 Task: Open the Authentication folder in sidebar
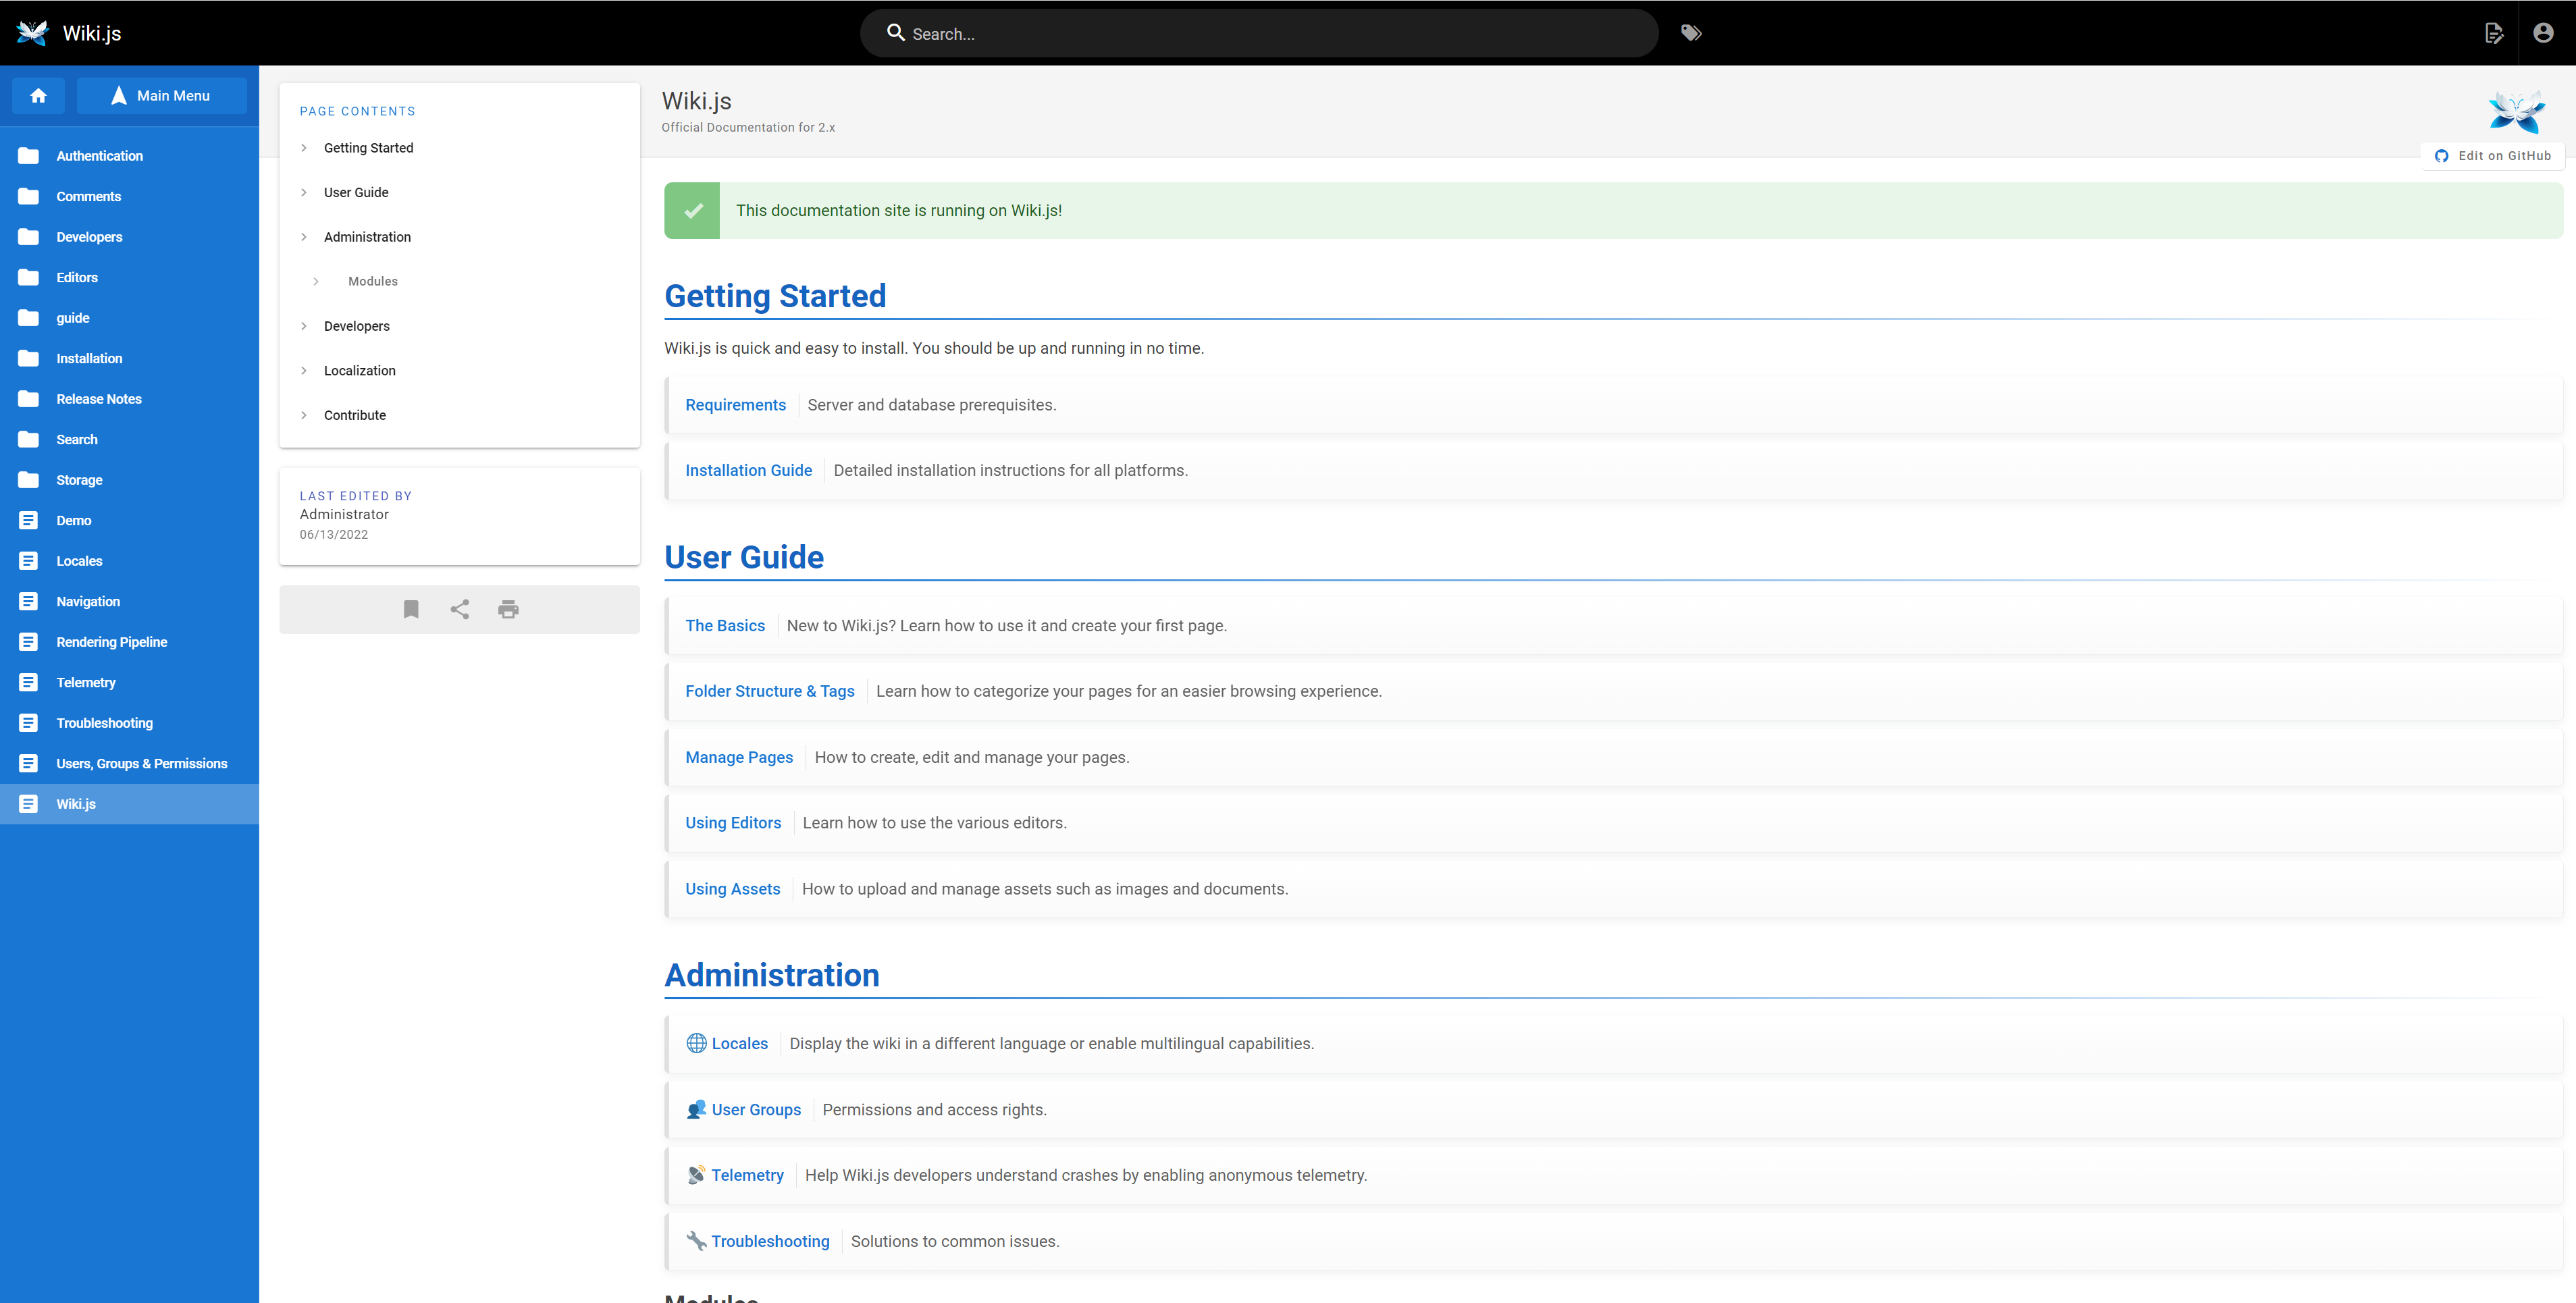point(99,156)
